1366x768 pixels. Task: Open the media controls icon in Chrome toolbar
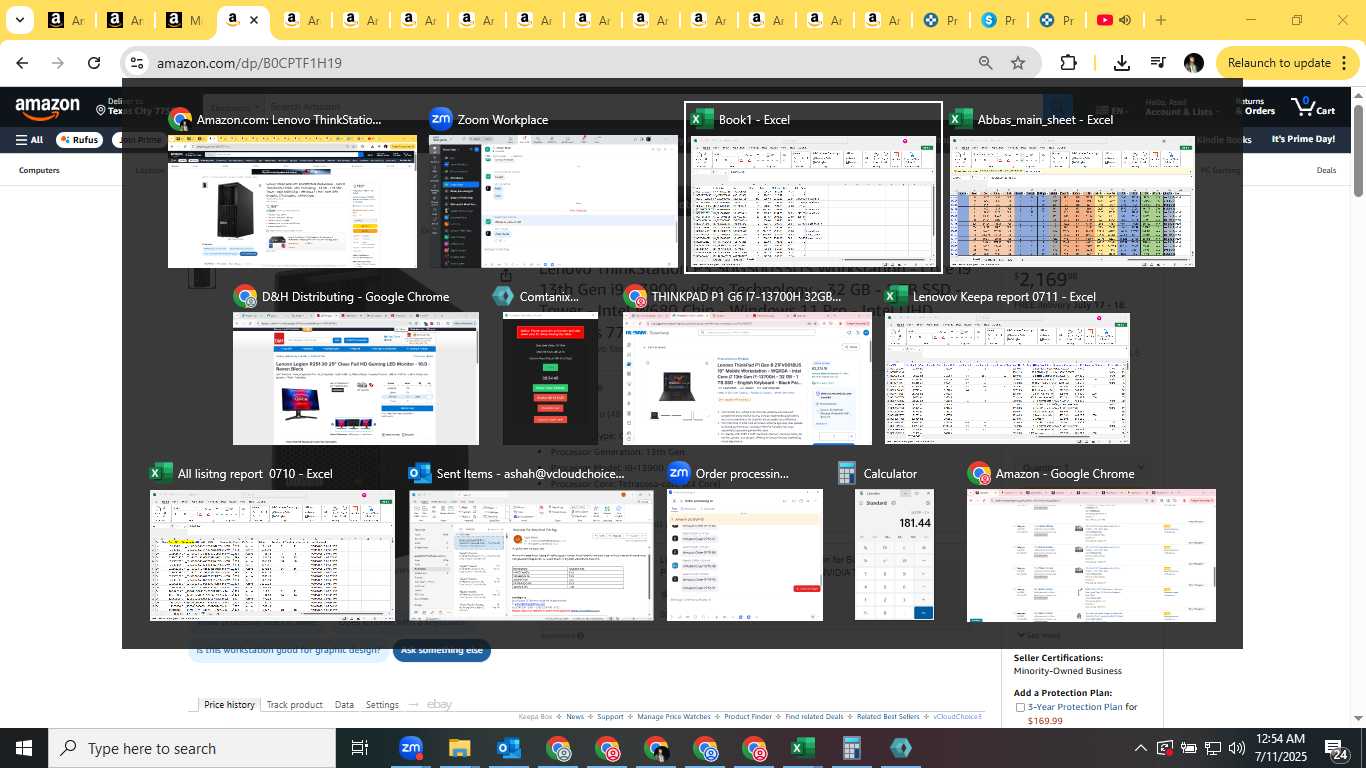(x=1158, y=63)
